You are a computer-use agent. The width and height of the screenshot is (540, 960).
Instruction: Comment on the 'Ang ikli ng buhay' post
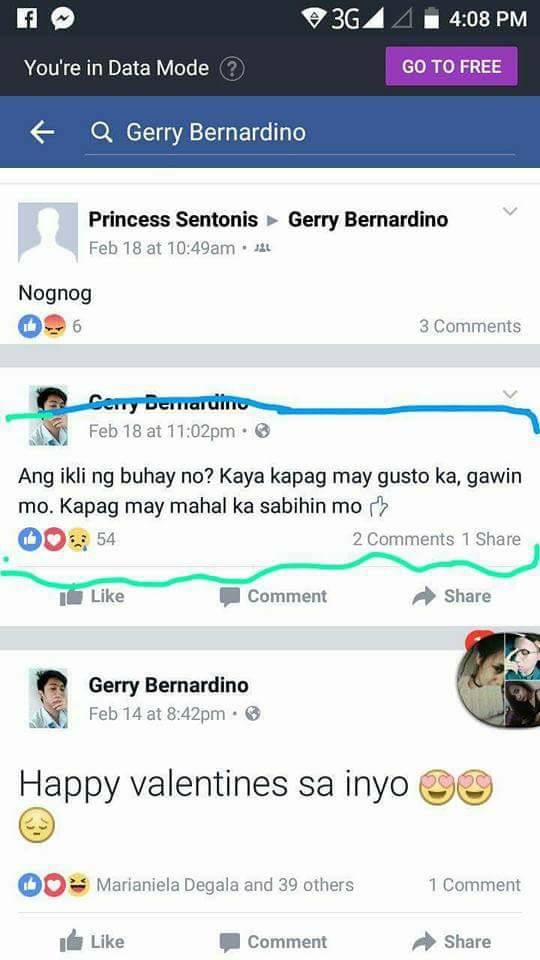(x=273, y=596)
